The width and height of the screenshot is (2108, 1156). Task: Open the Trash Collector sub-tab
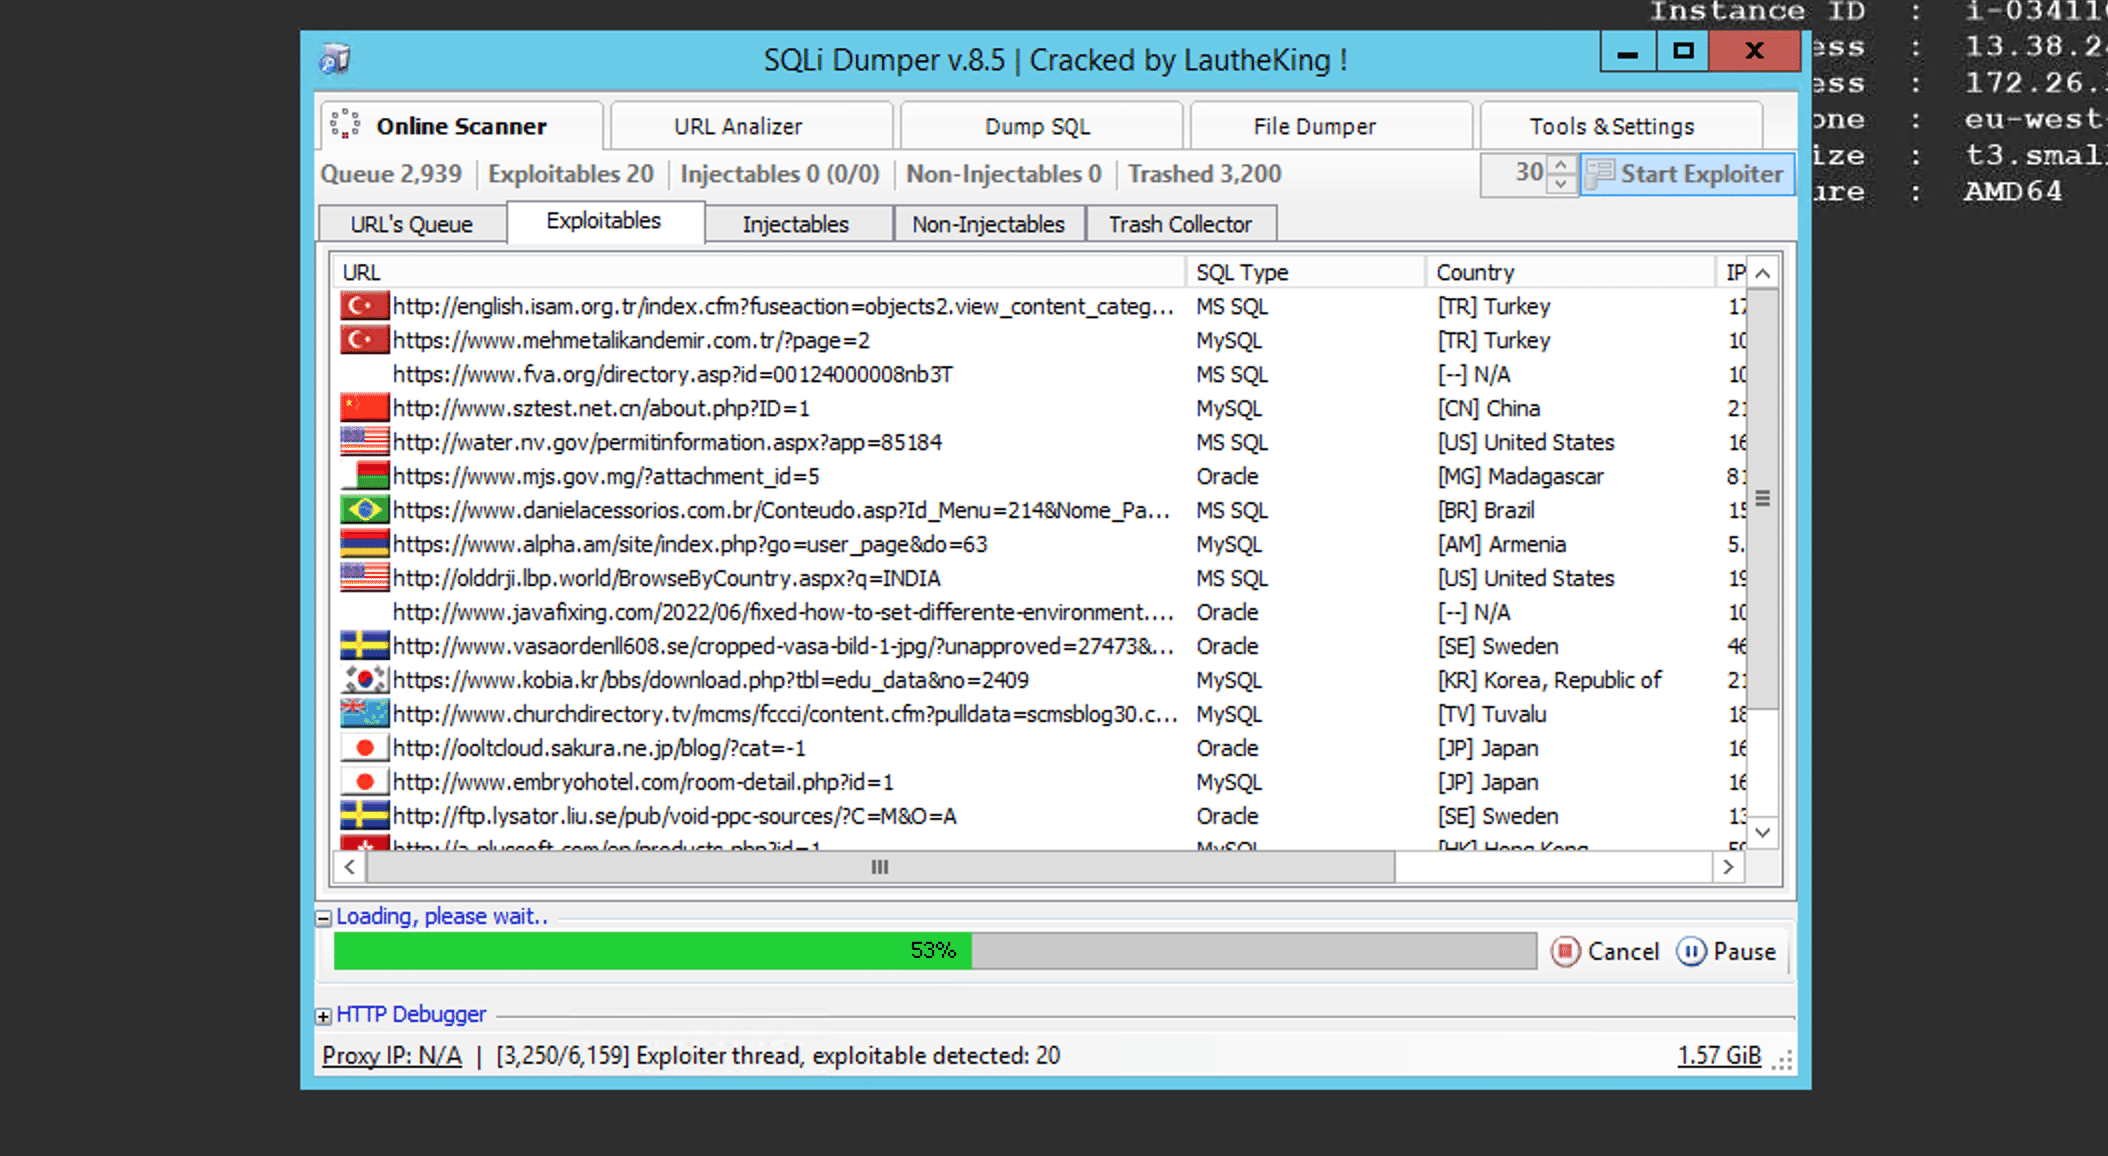tap(1179, 224)
